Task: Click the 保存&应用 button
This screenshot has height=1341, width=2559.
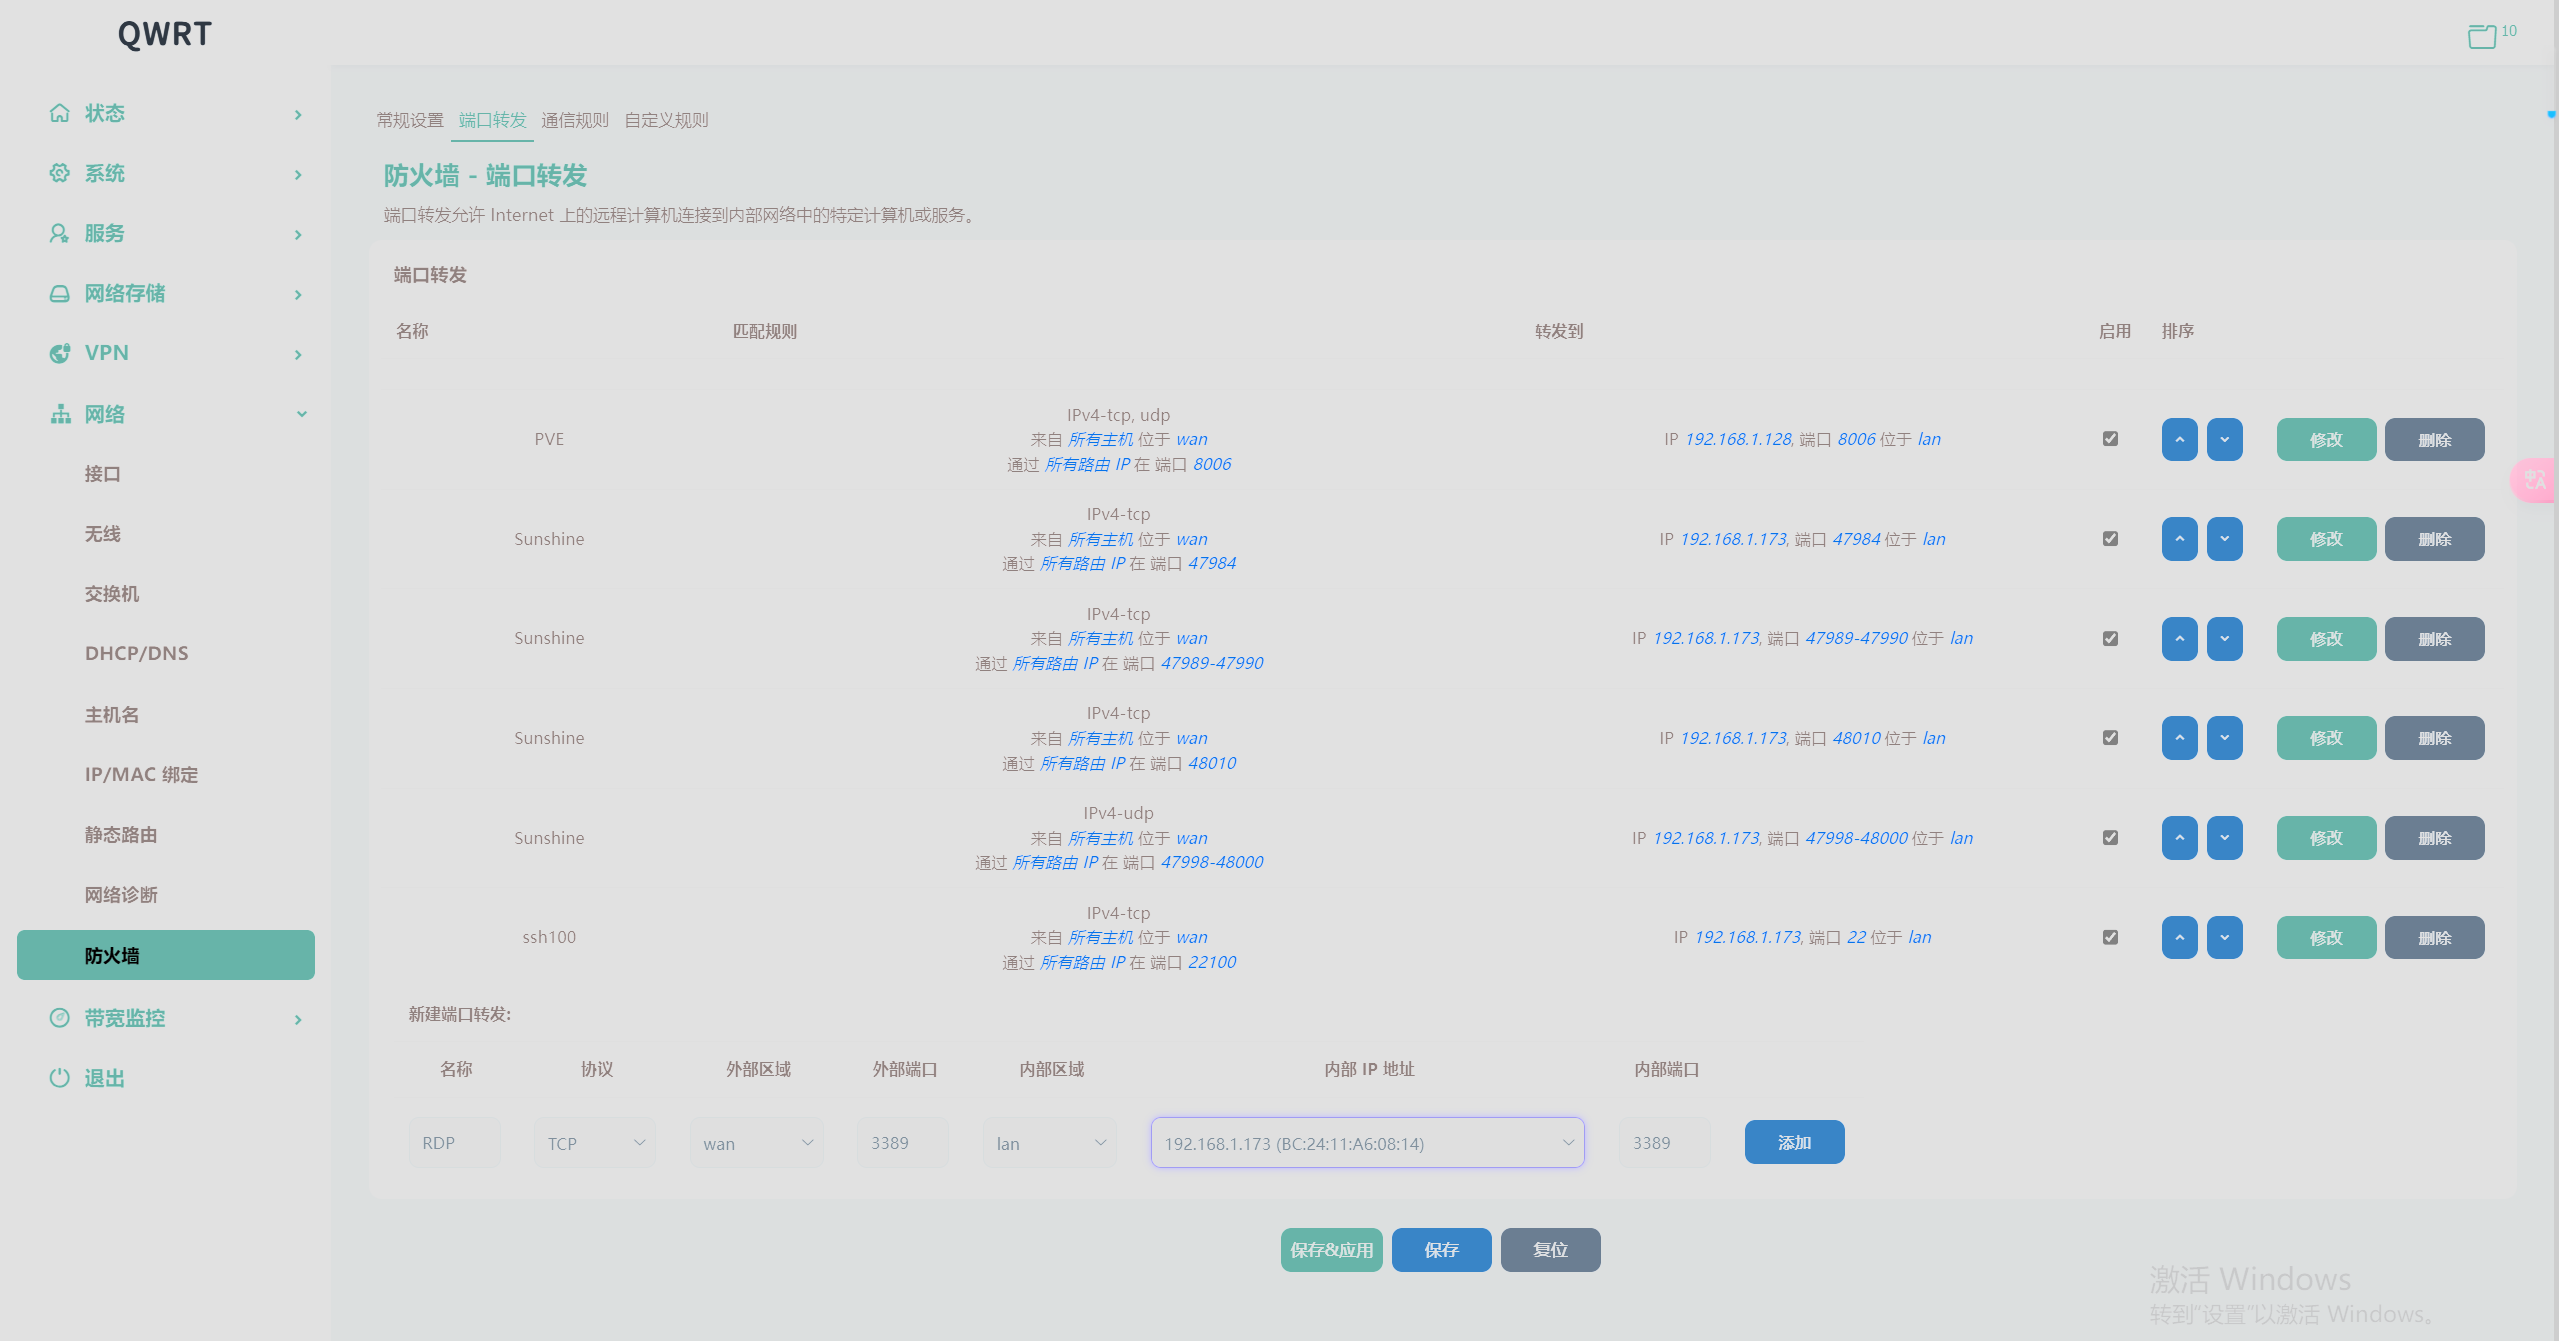Action: click(x=1331, y=1250)
